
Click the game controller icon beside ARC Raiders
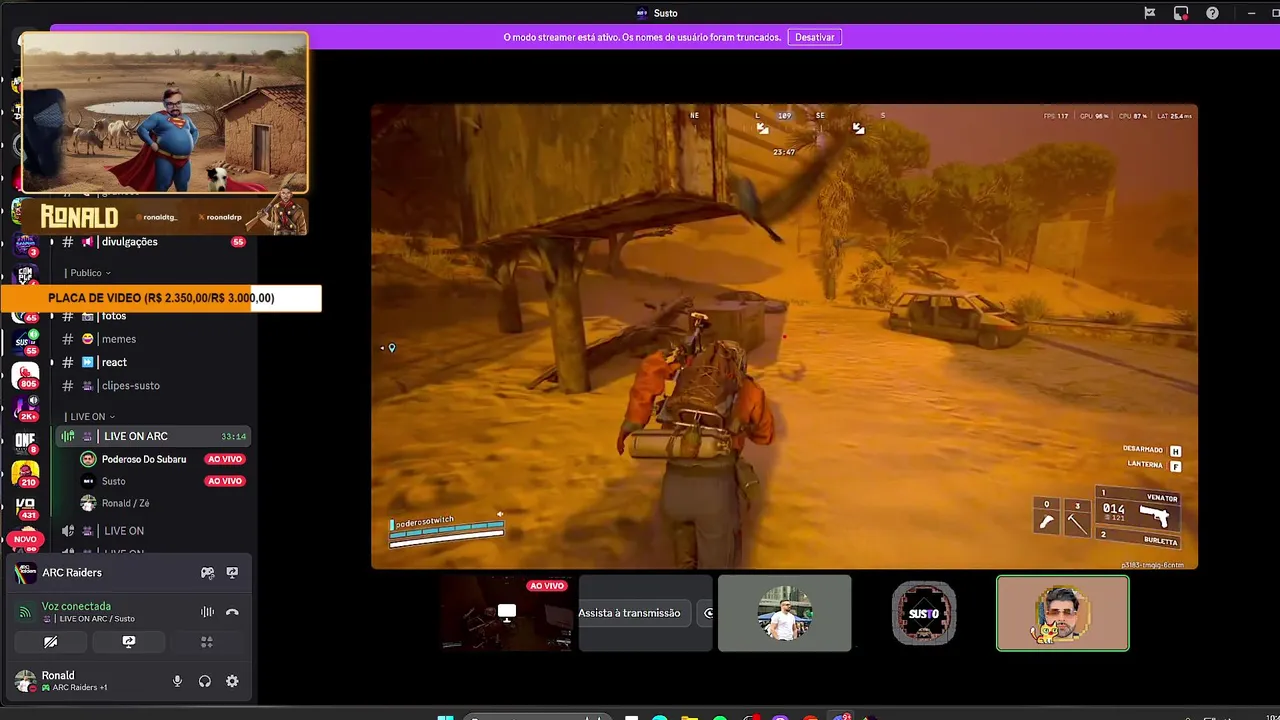(207, 573)
